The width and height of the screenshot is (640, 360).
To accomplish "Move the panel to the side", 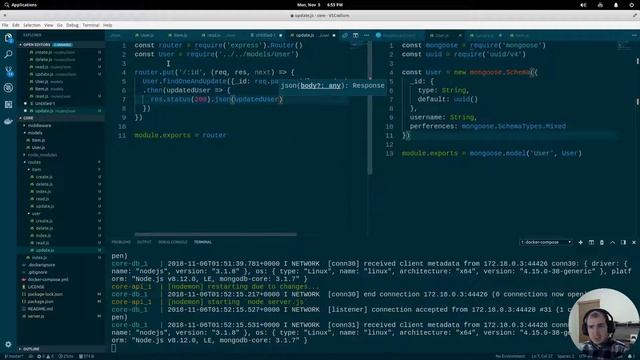I will click(623, 242).
